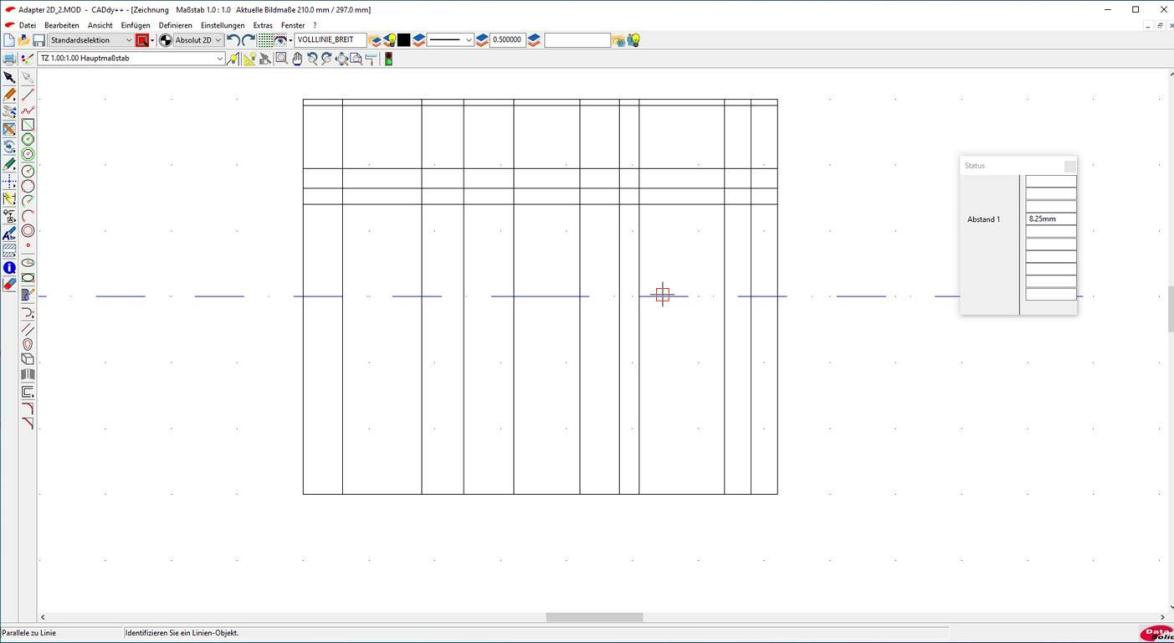Click the layers icon beside VOLLLINIE_BREIT
The image size is (1174, 643).
(375, 40)
